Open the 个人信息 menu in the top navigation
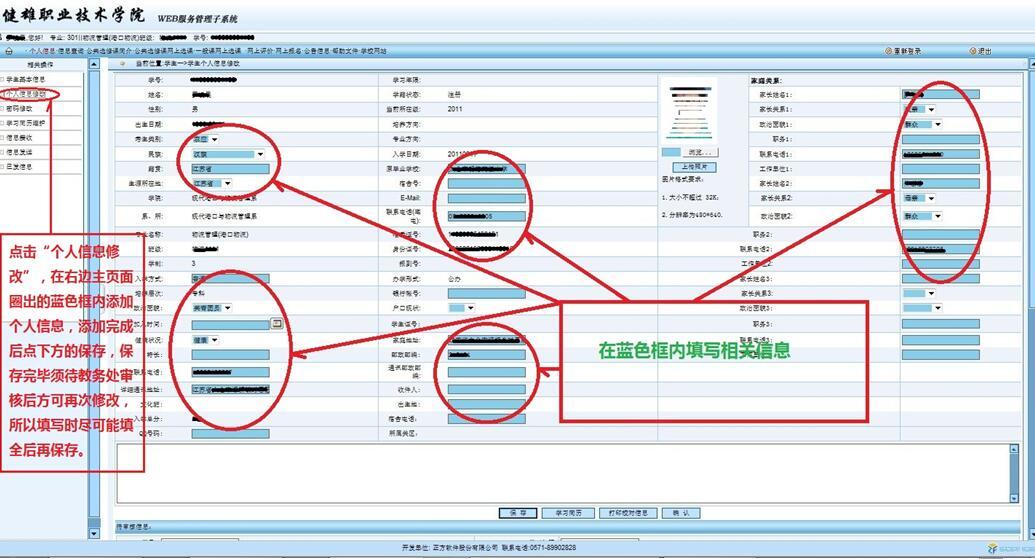This screenshot has width=1035, height=559. coord(42,50)
